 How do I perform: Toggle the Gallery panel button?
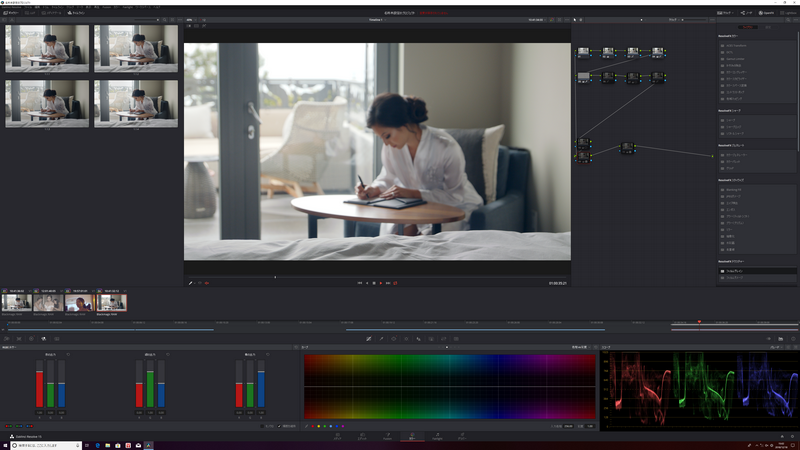[x=11, y=13]
